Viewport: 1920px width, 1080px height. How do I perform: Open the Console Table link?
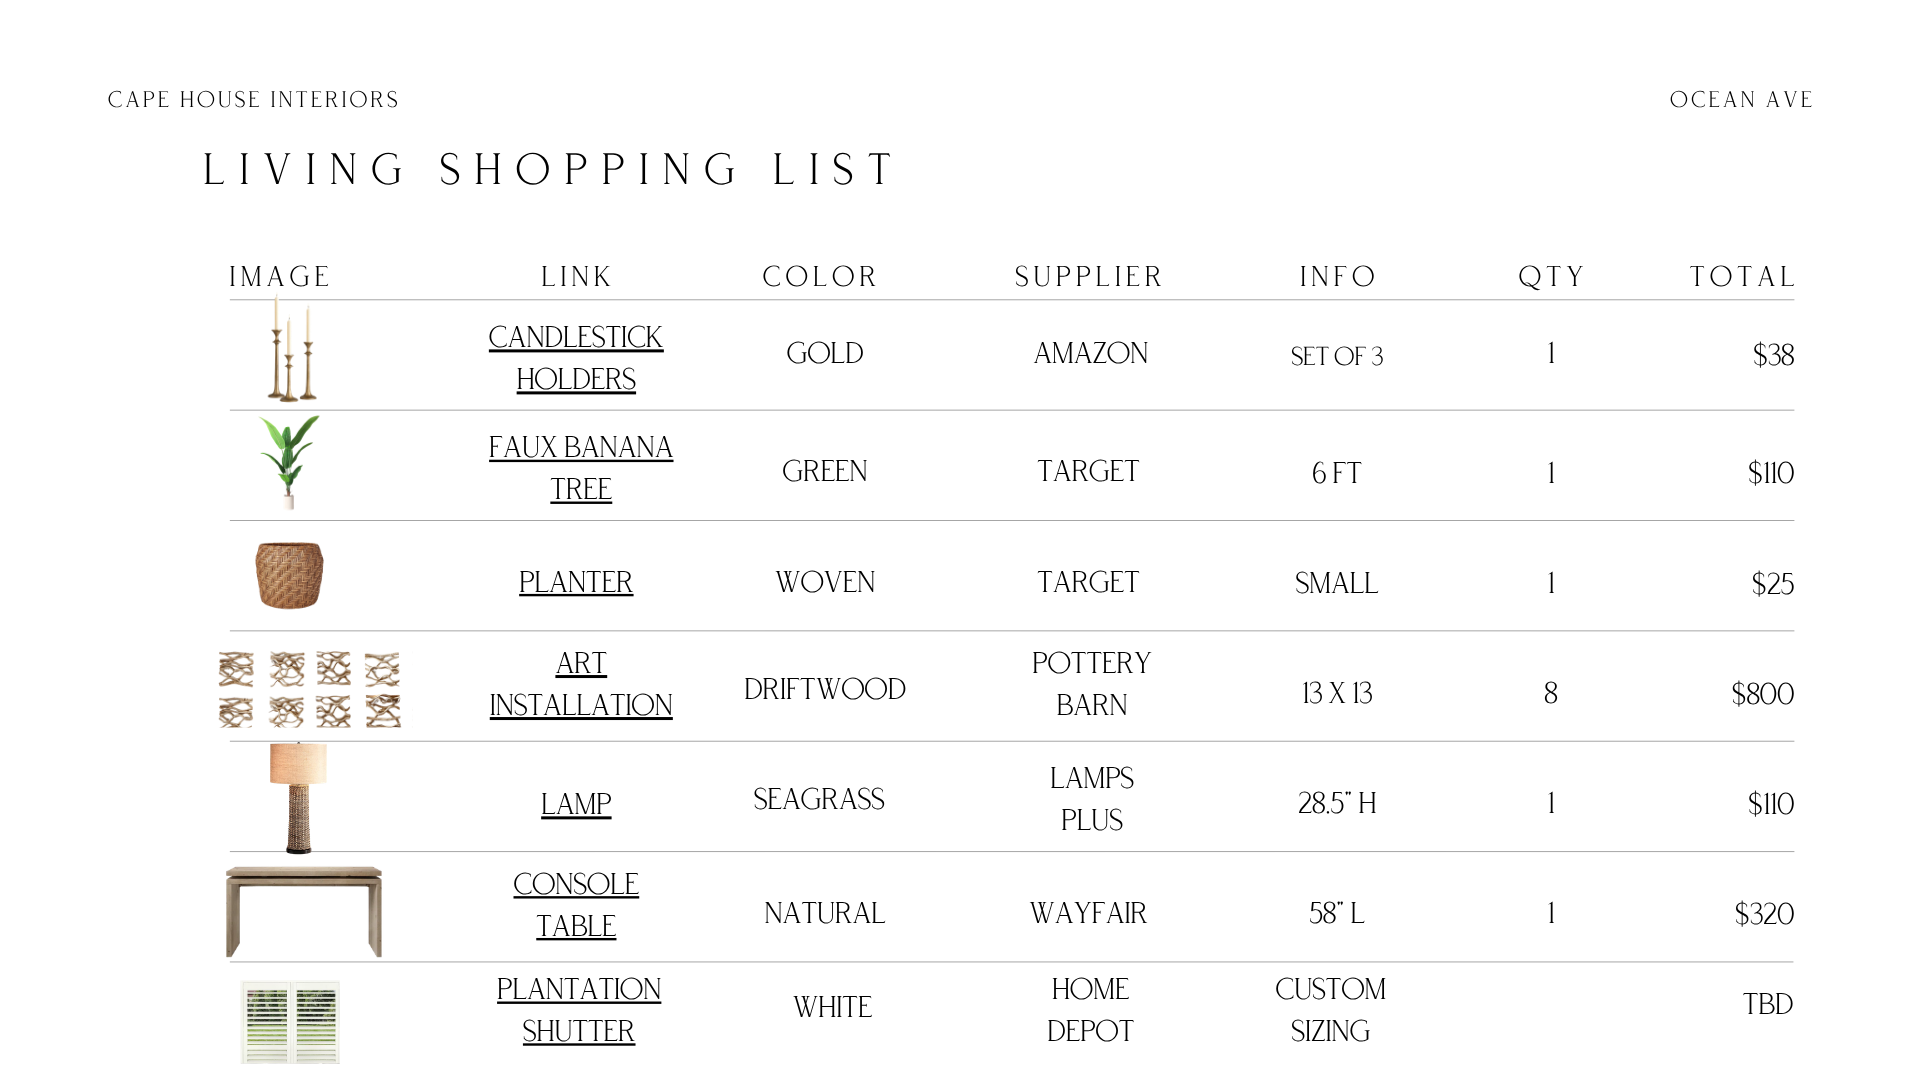[x=576, y=905]
